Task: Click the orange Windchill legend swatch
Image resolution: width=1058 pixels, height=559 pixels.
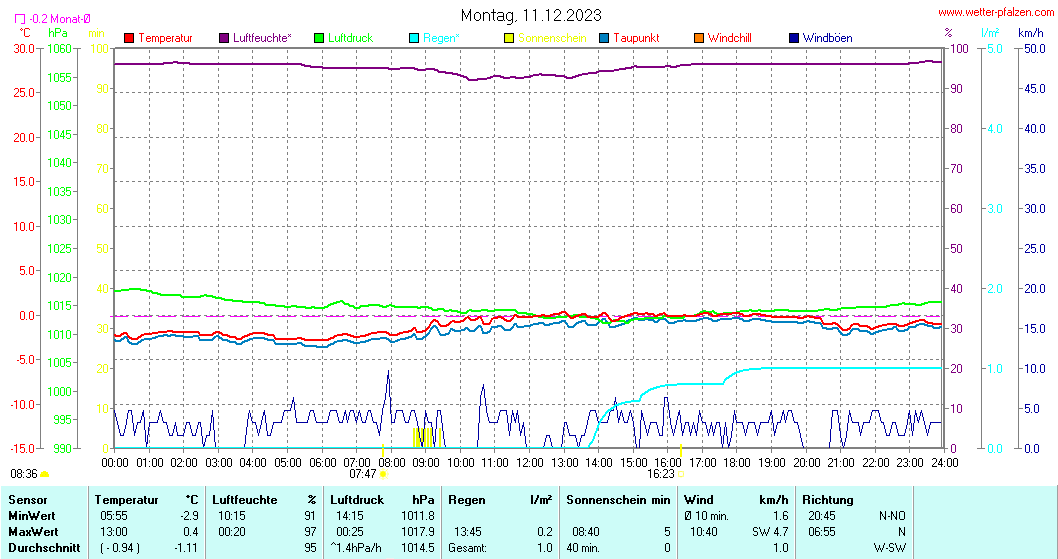Action: point(699,38)
